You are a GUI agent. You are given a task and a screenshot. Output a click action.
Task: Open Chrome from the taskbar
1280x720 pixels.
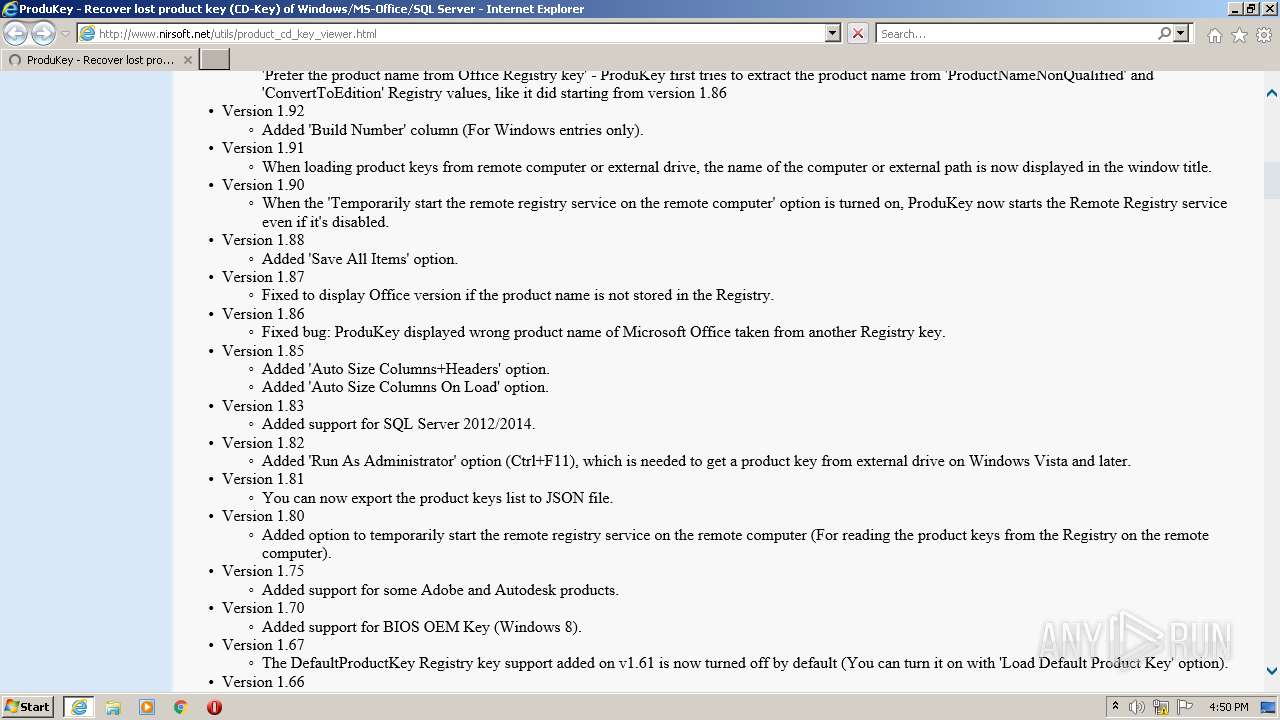[181, 707]
